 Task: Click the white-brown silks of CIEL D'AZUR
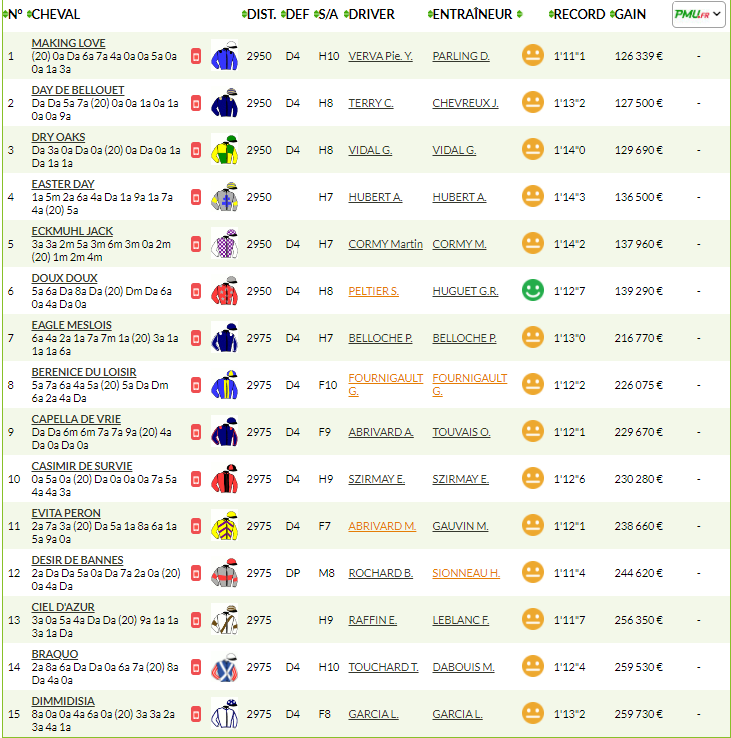point(225,620)
